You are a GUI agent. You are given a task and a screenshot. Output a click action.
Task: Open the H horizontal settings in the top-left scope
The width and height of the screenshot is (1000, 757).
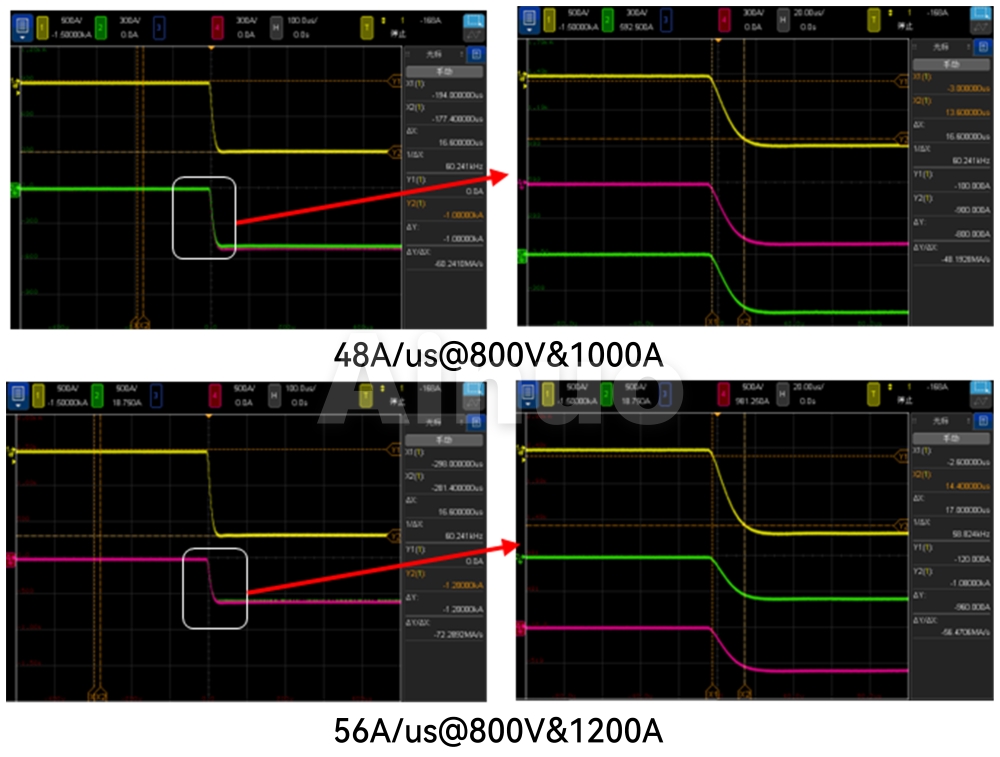point(276,27)
